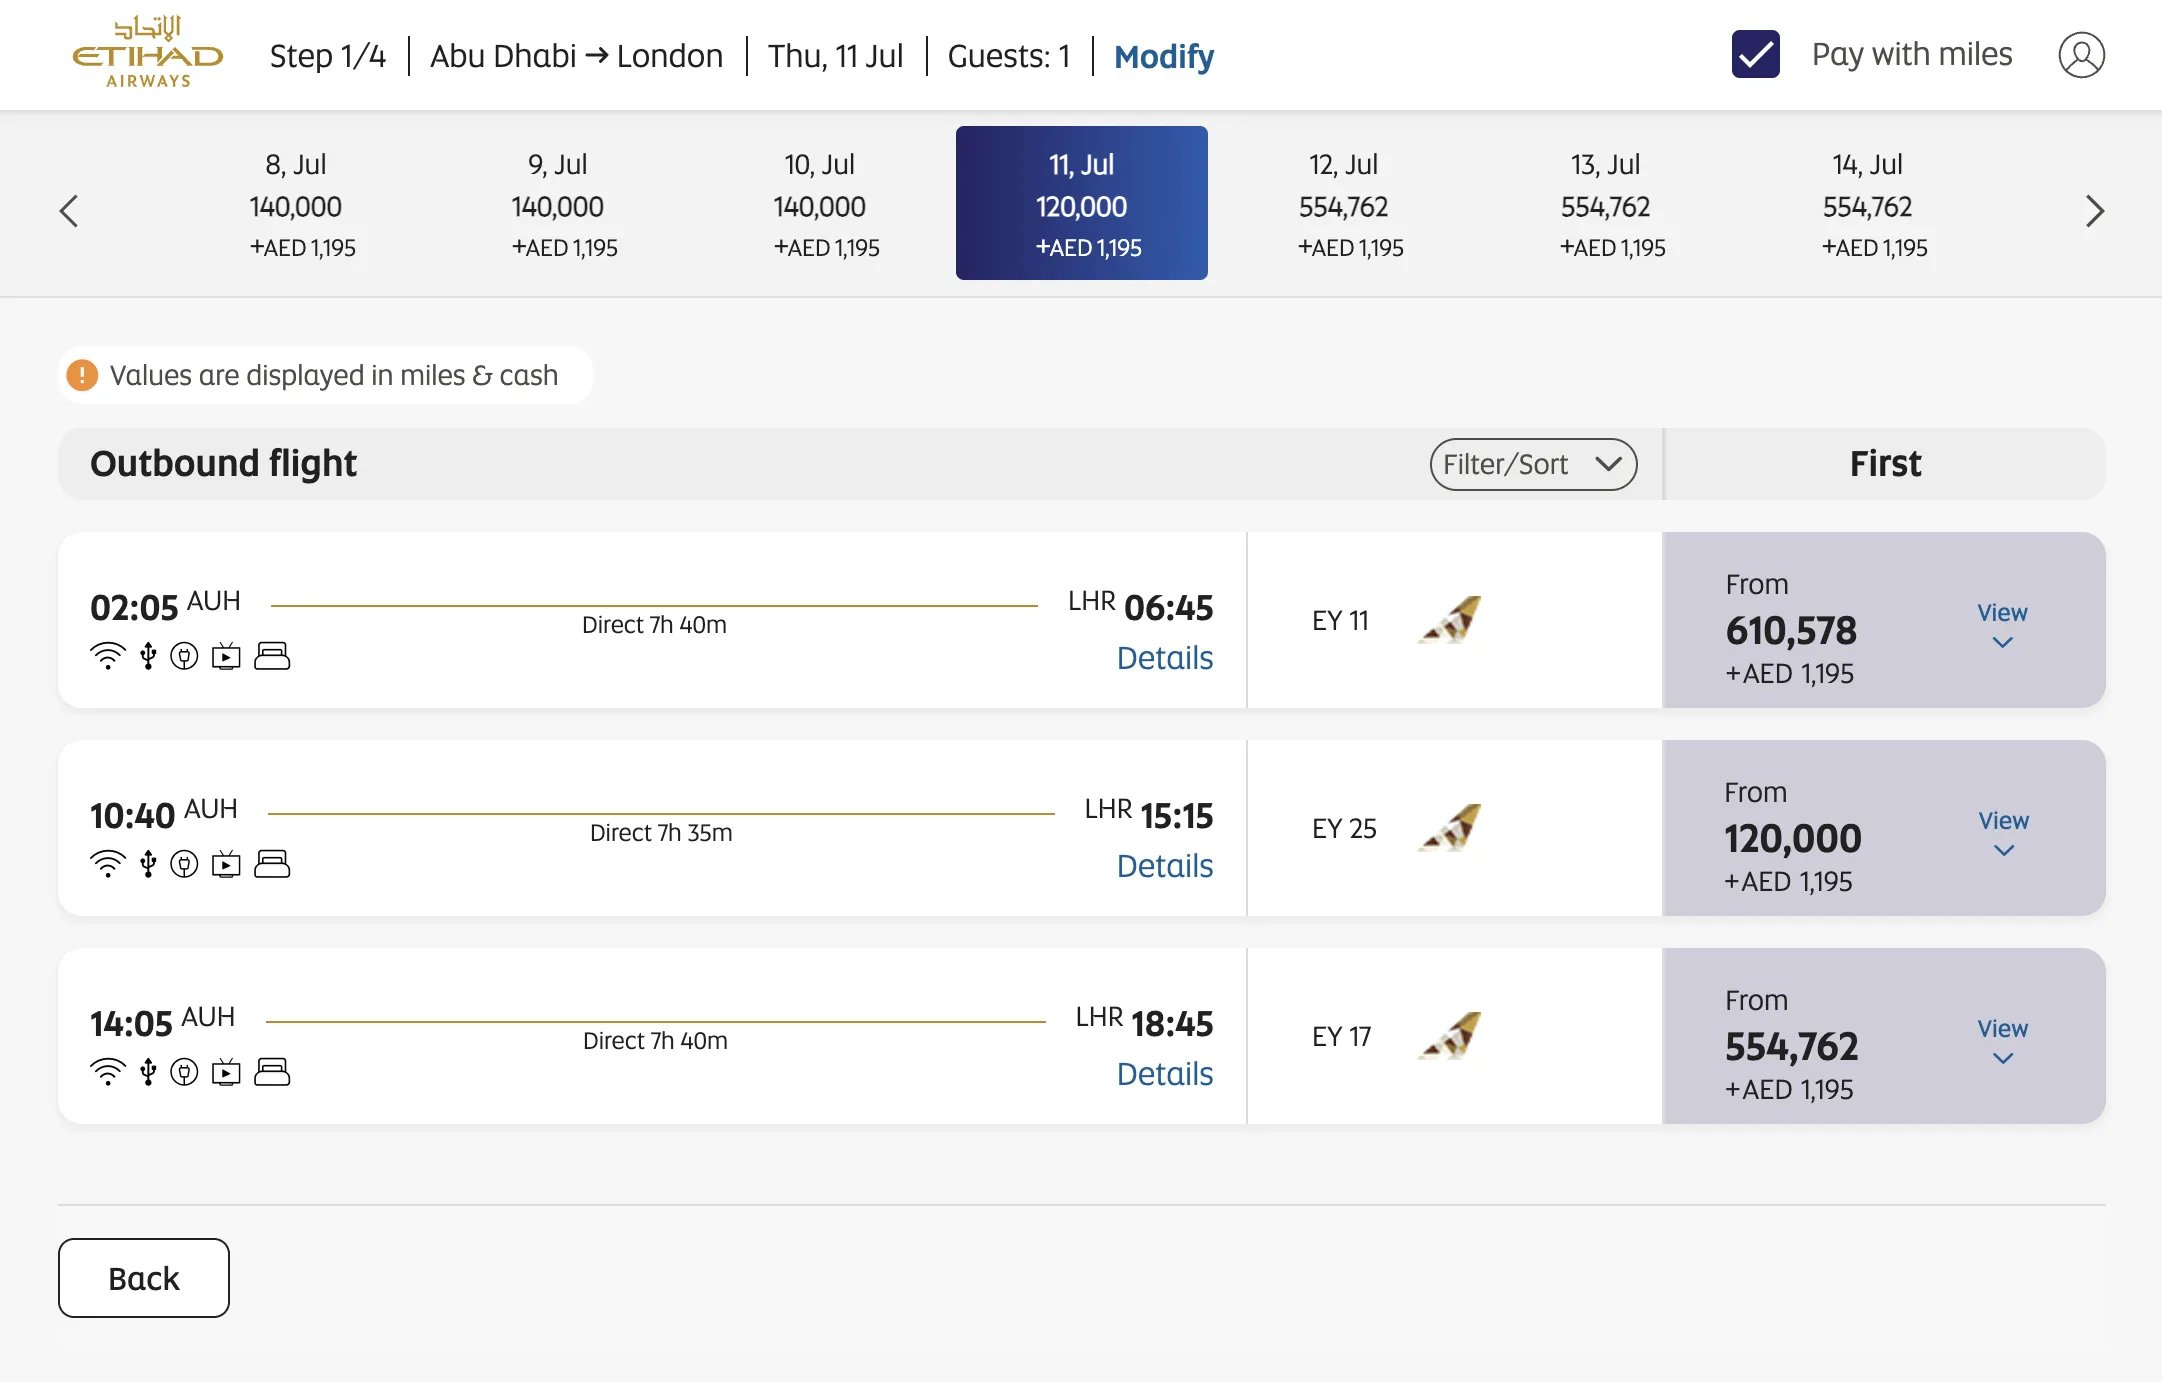Click the Modify search link
Screen dimensions: 2162x1382
pos(1164,57)
